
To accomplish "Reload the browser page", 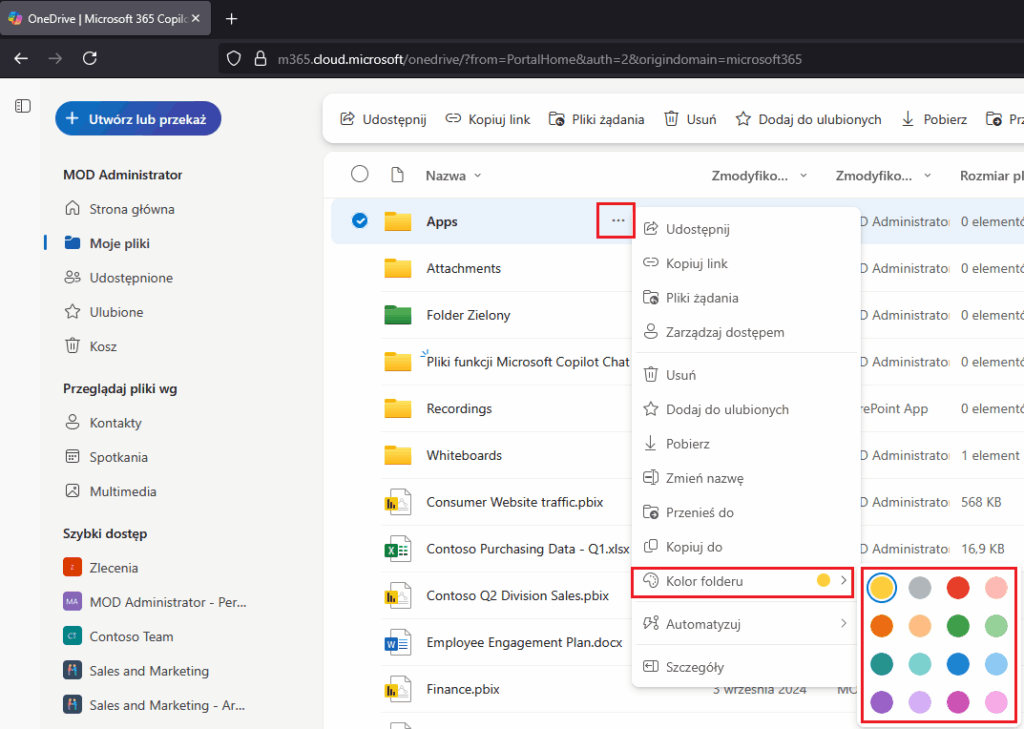I will [x=90, y=58].
